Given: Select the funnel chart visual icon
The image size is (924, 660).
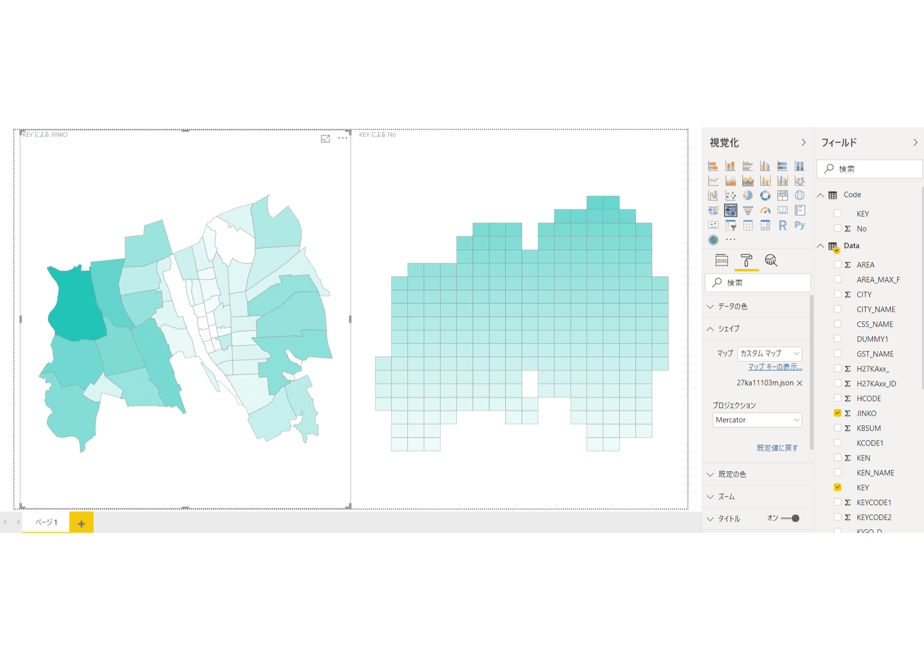Looking at the screenshot, I should tap(748, 210).
